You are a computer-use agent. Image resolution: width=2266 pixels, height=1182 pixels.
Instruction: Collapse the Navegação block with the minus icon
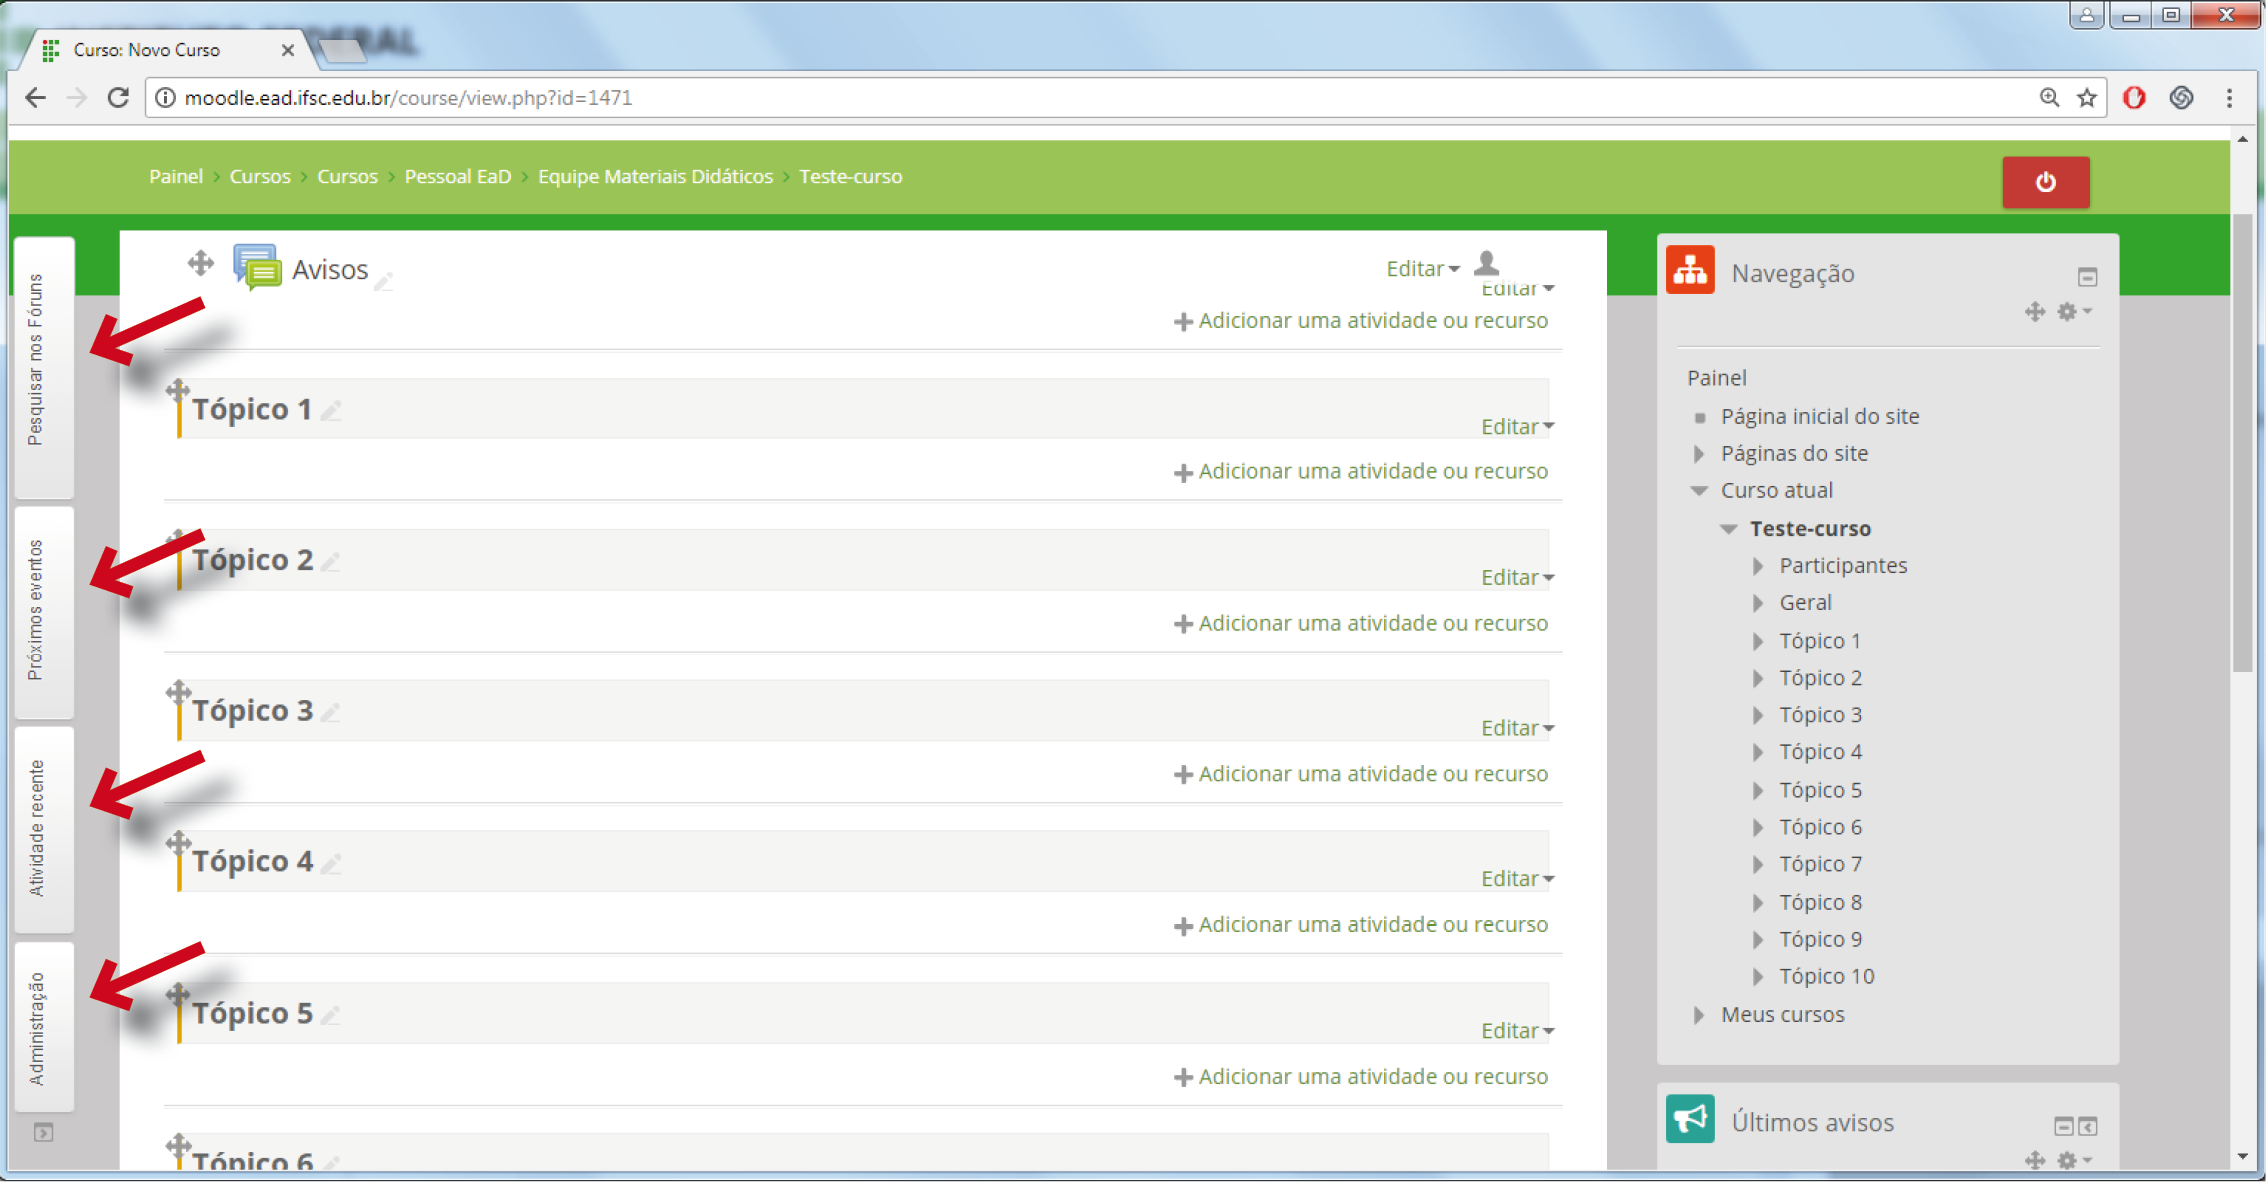point(2087,277)
